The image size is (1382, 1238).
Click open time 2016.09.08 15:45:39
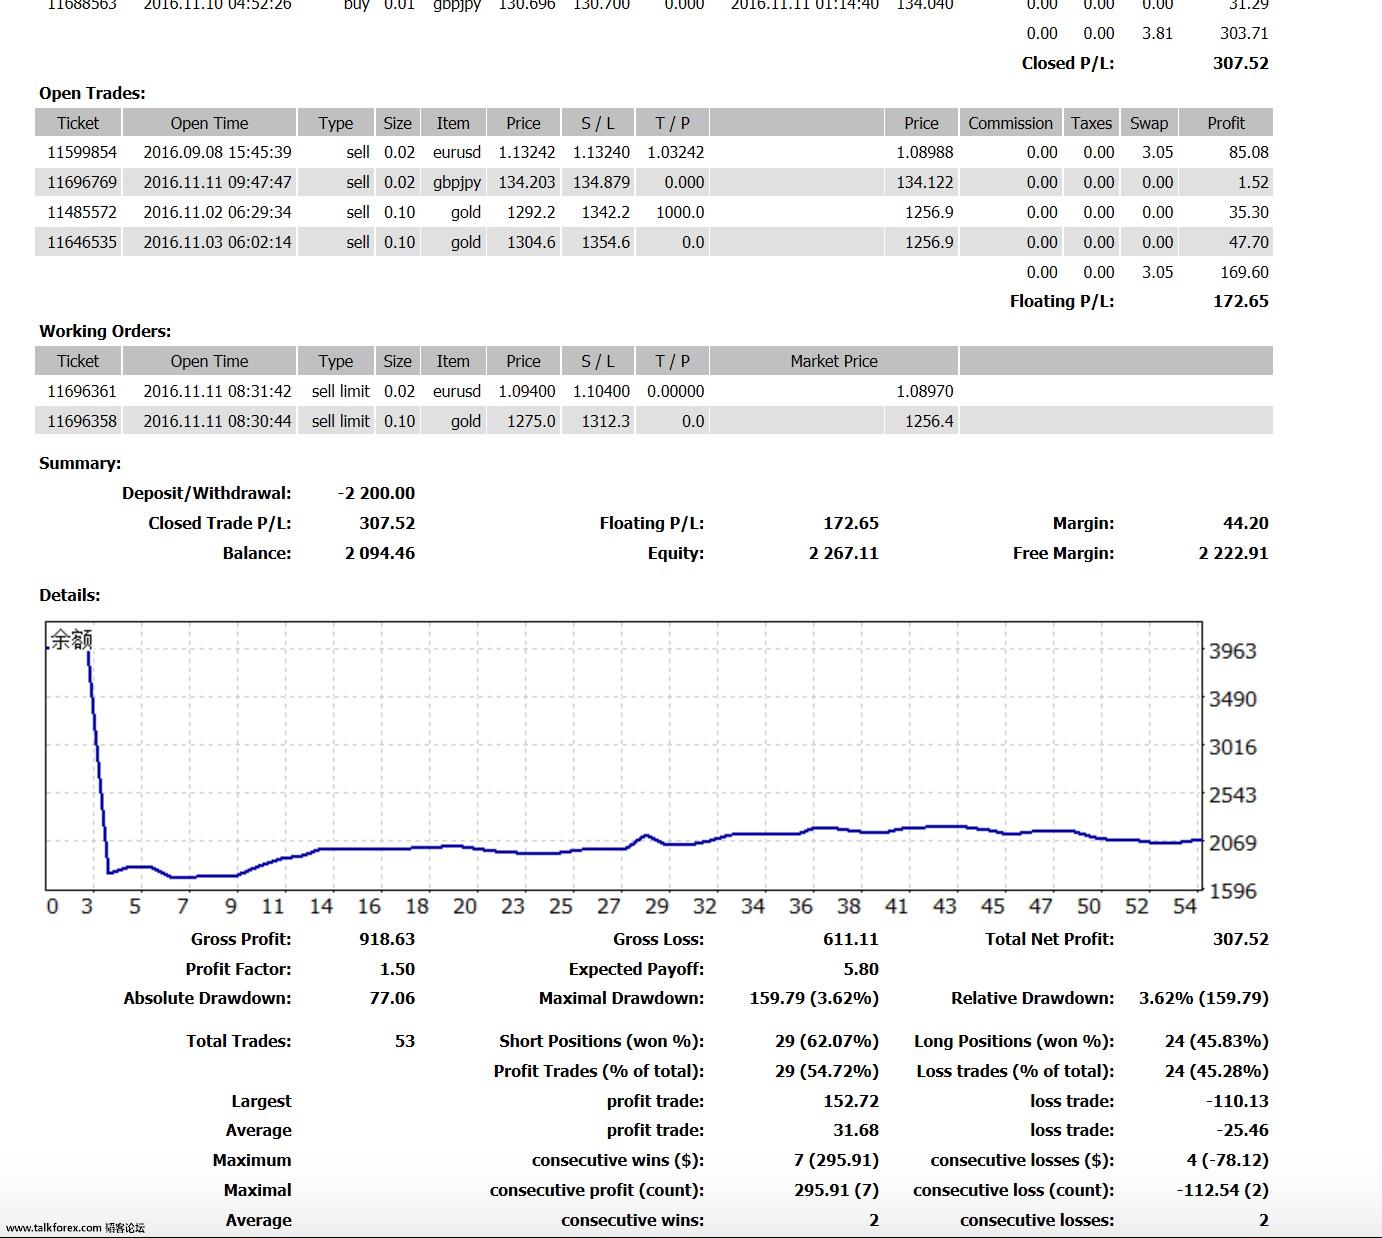217,152
